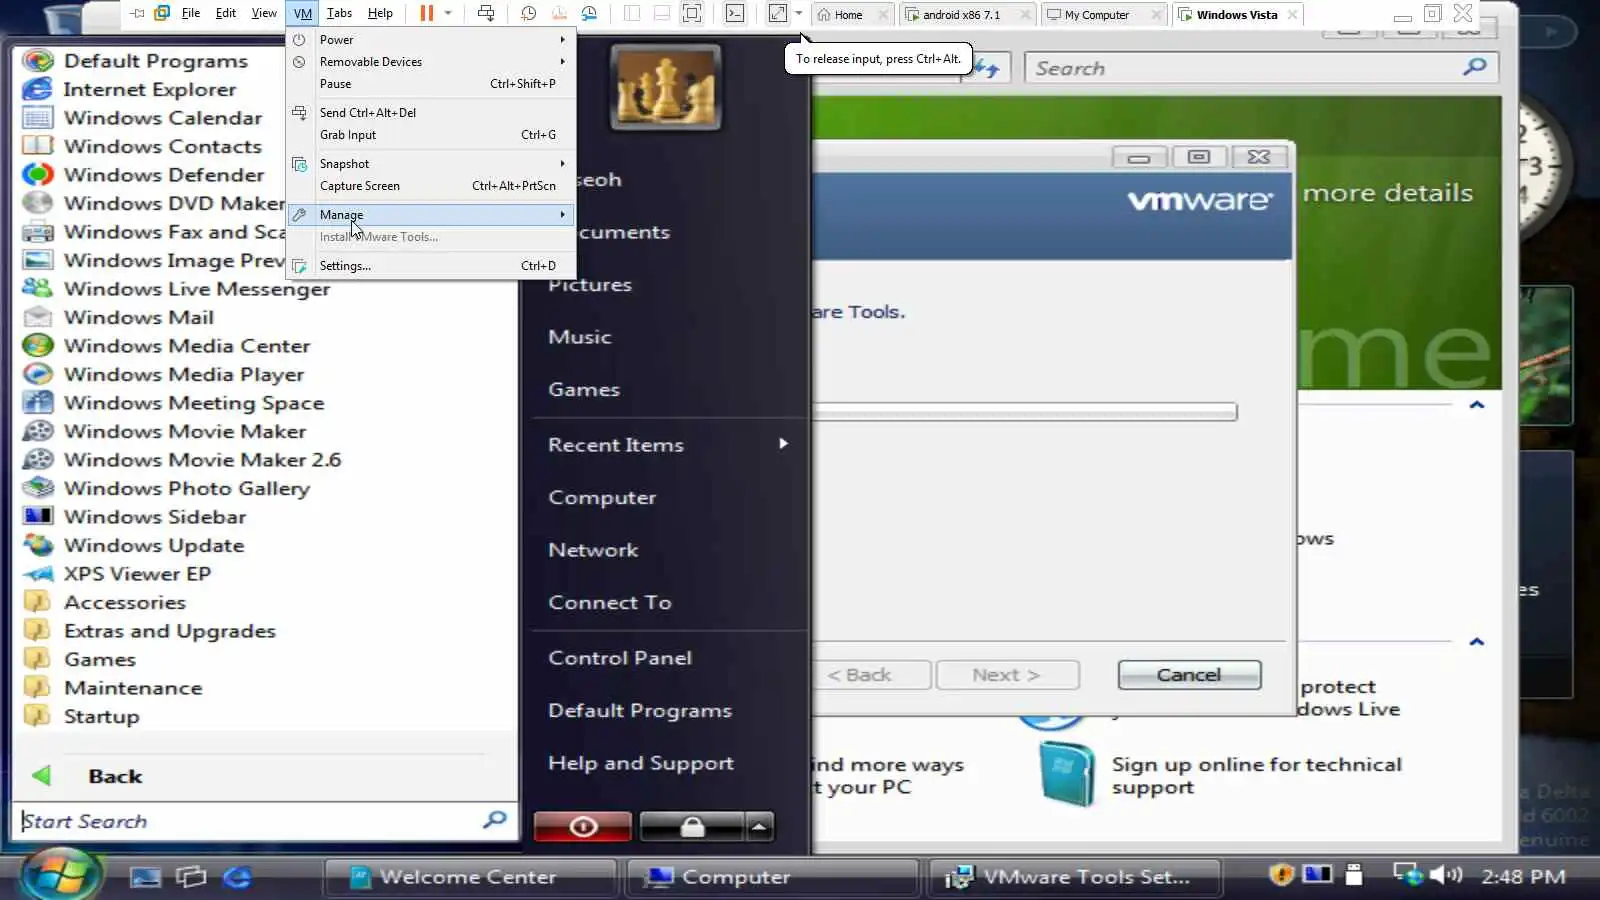Click the volume icon in system tray
Image resolution: width=1600 pixels, height=900 pixels.
point(1445,875)
